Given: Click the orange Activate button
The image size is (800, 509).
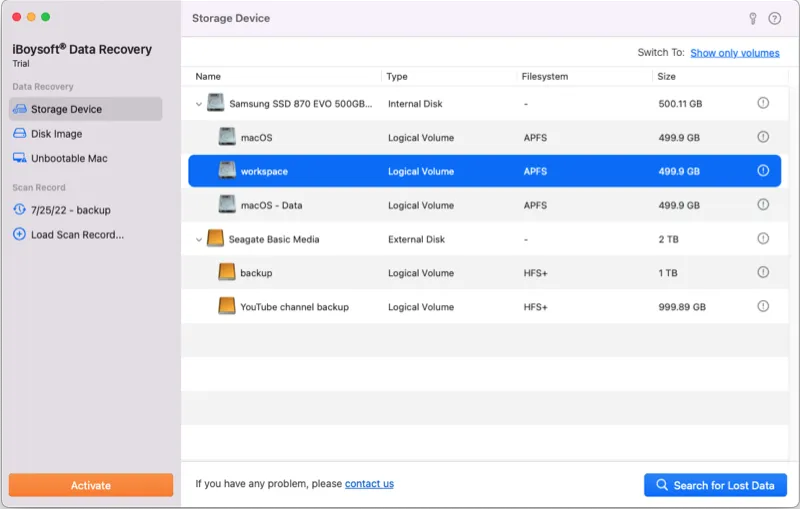Looking at the screenshot, I should 91,485.
